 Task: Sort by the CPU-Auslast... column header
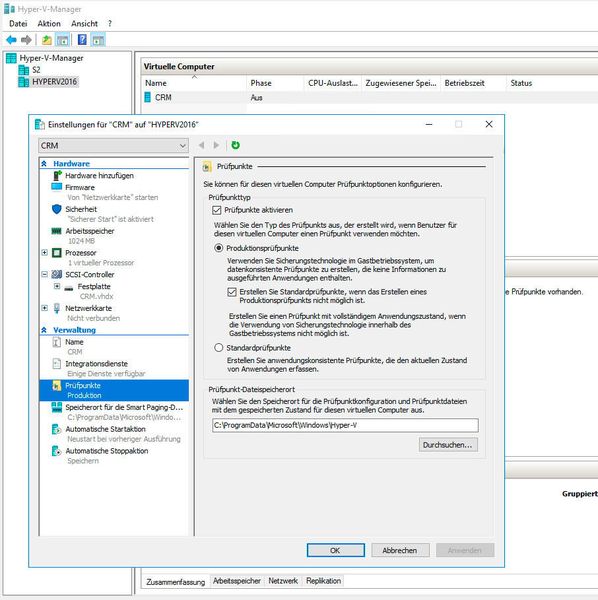[332, 83]
